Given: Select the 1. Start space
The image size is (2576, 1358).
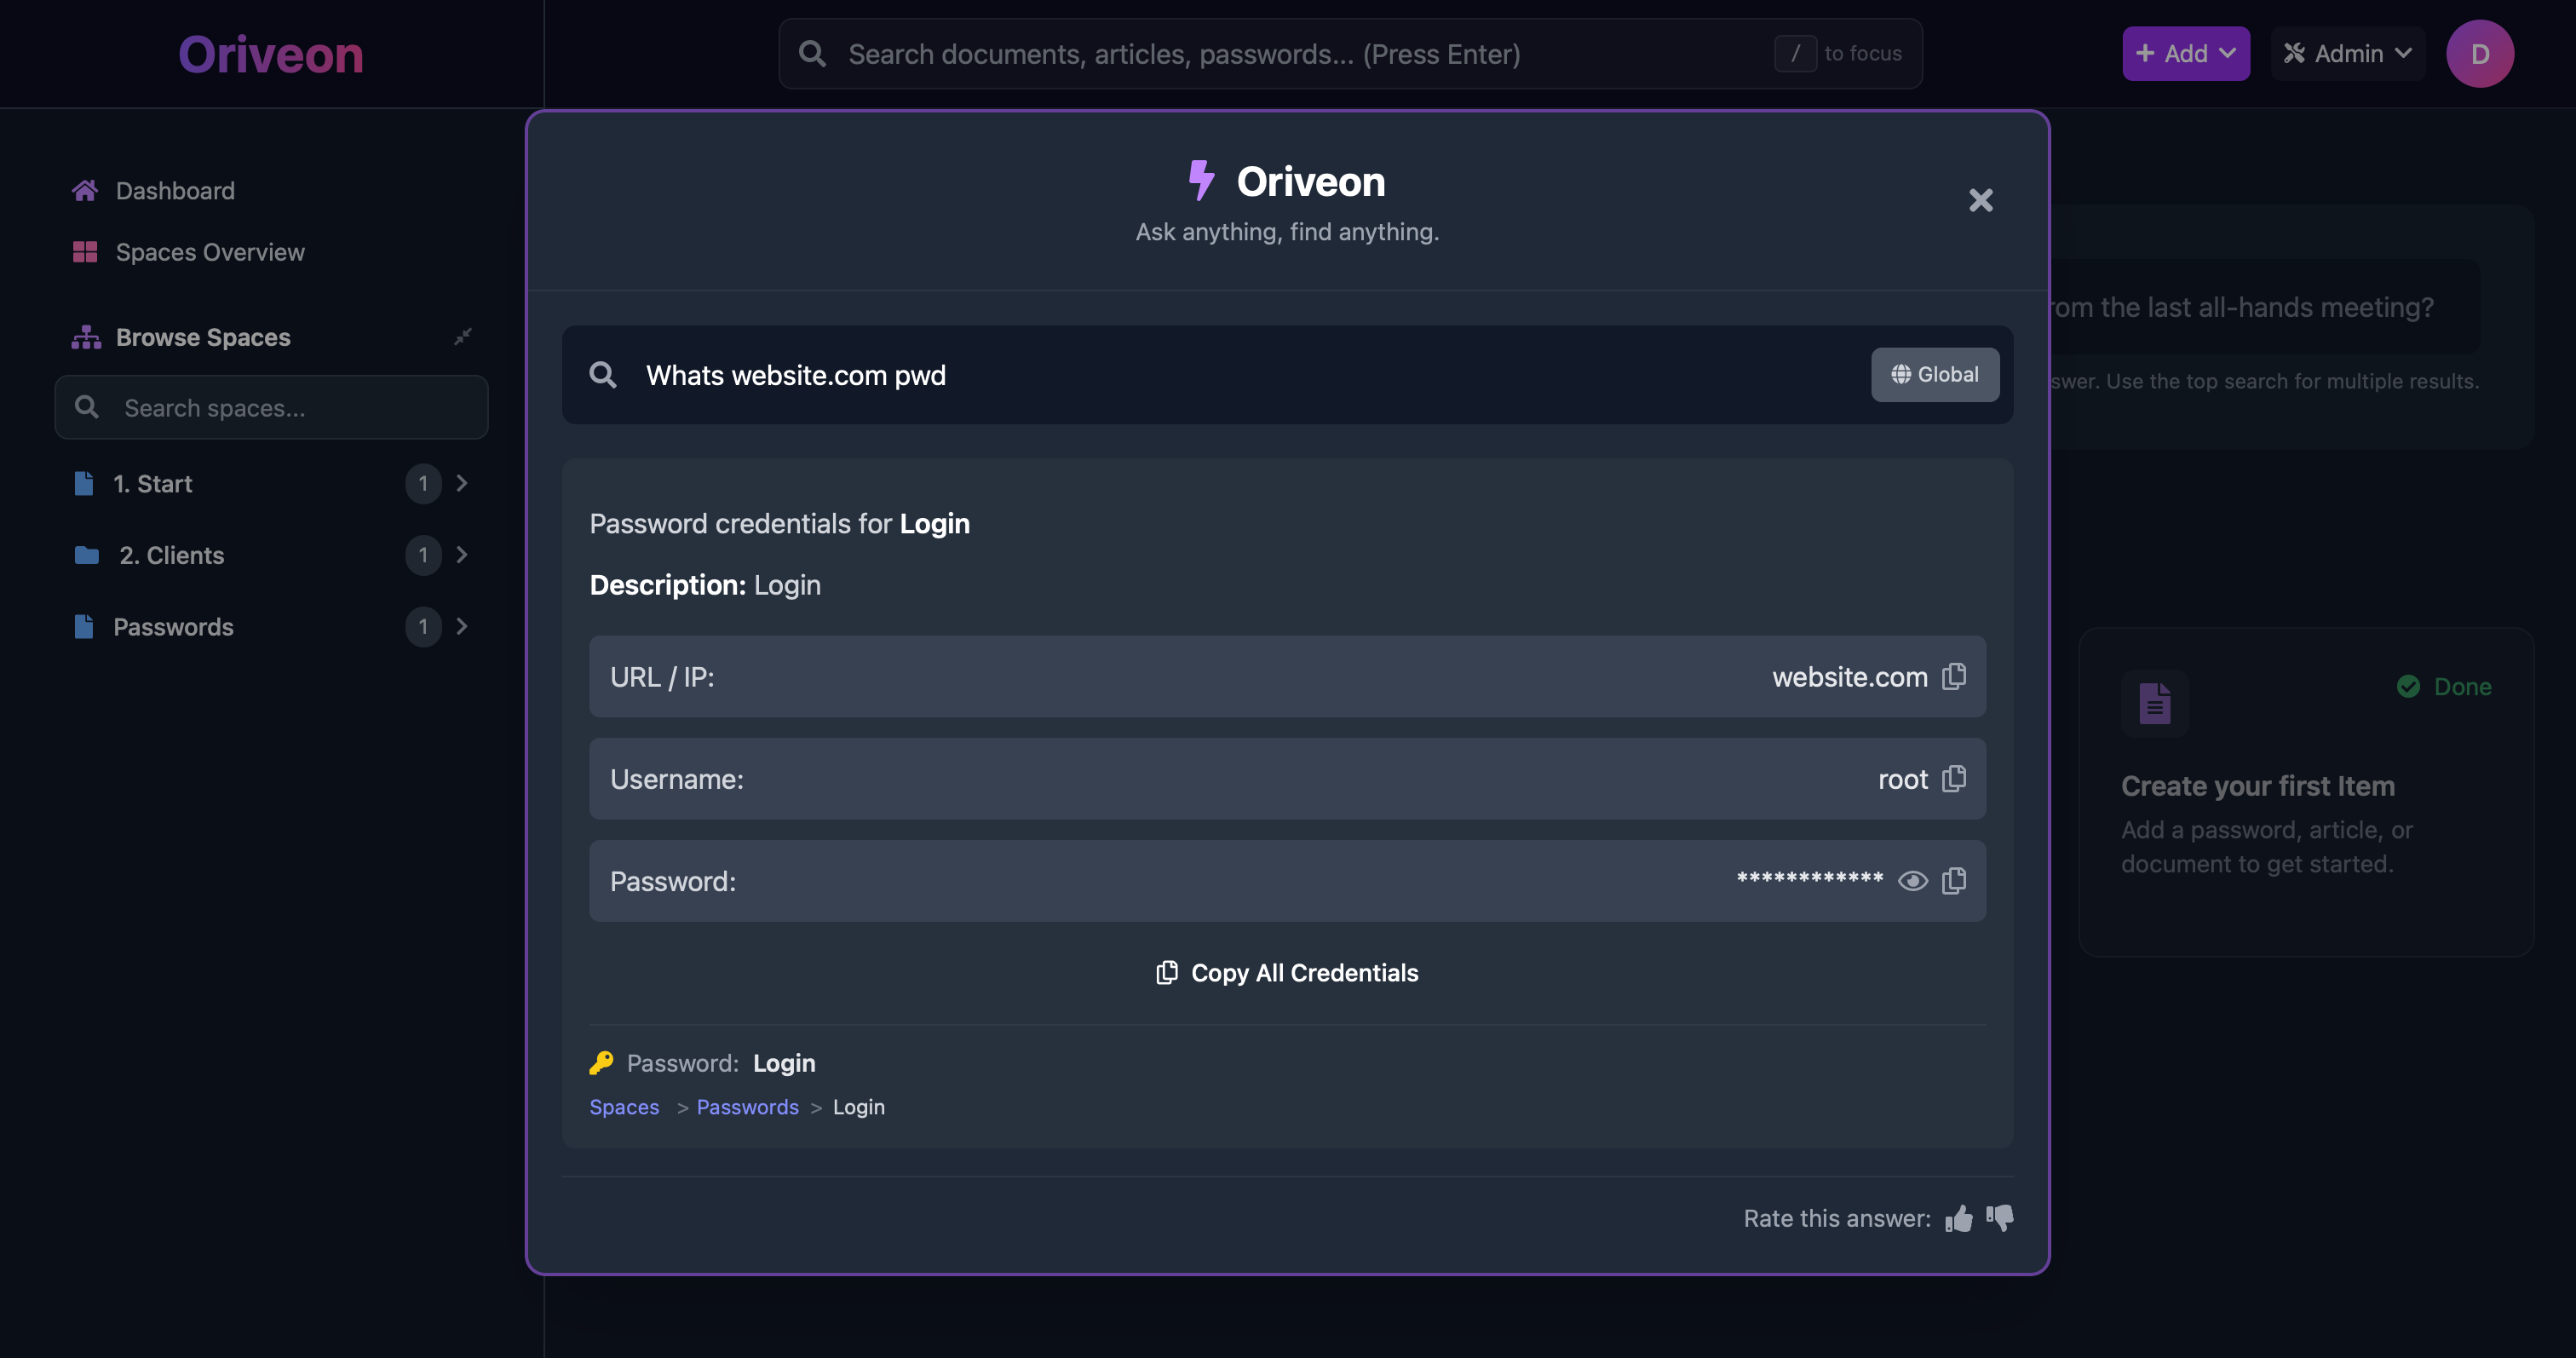Looking at the screenshot, I should tap(152, 484).
